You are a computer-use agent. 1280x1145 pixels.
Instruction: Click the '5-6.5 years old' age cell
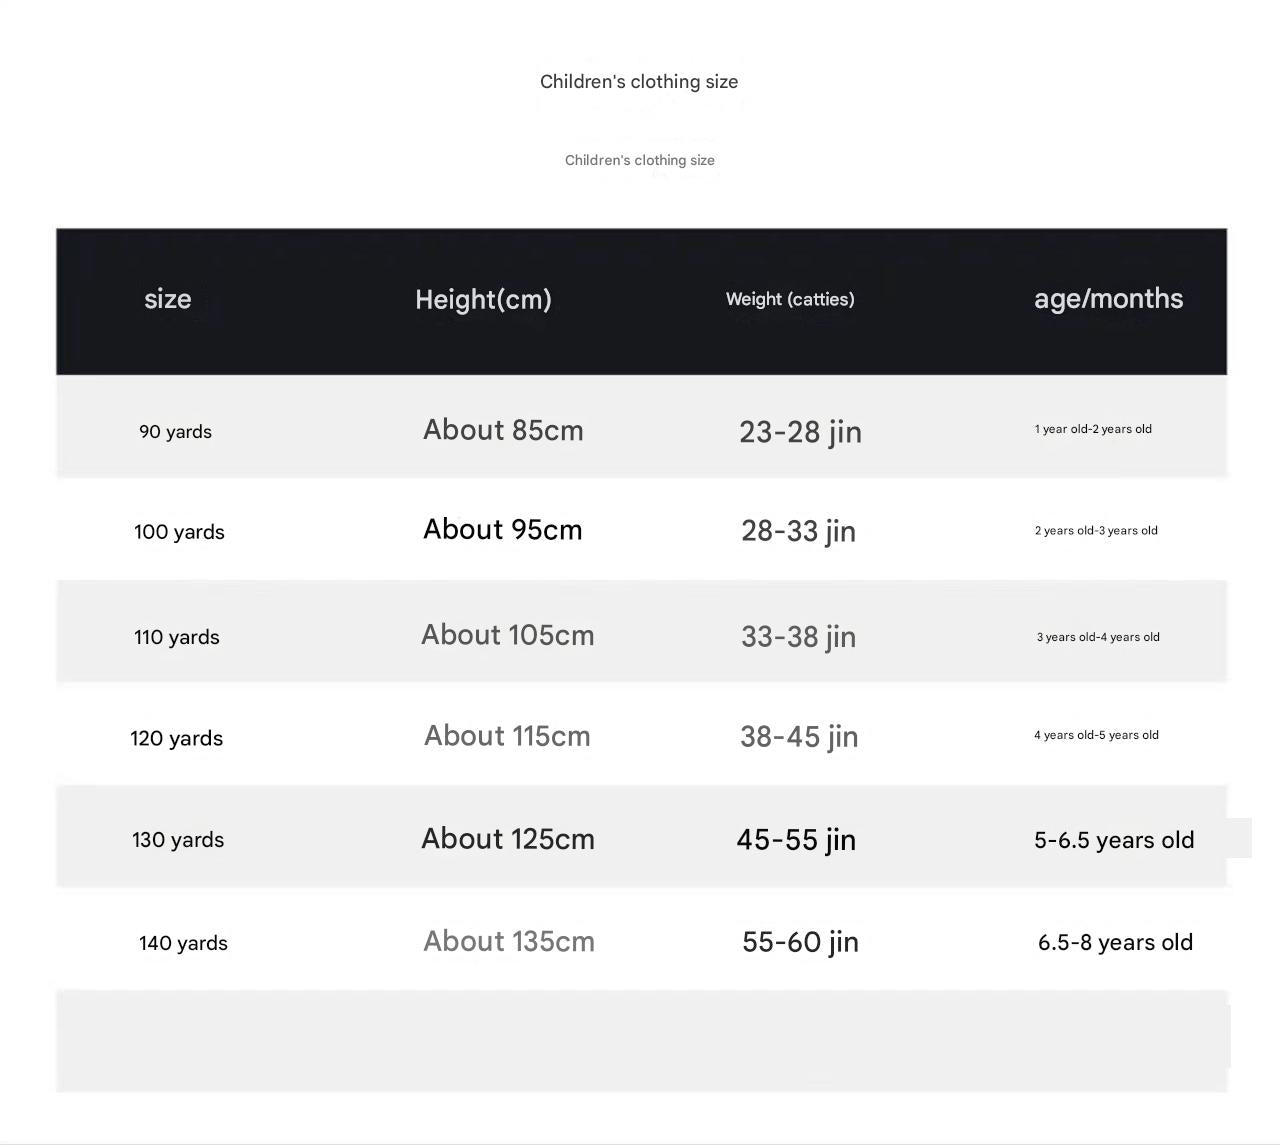(x=1114, y=840)
